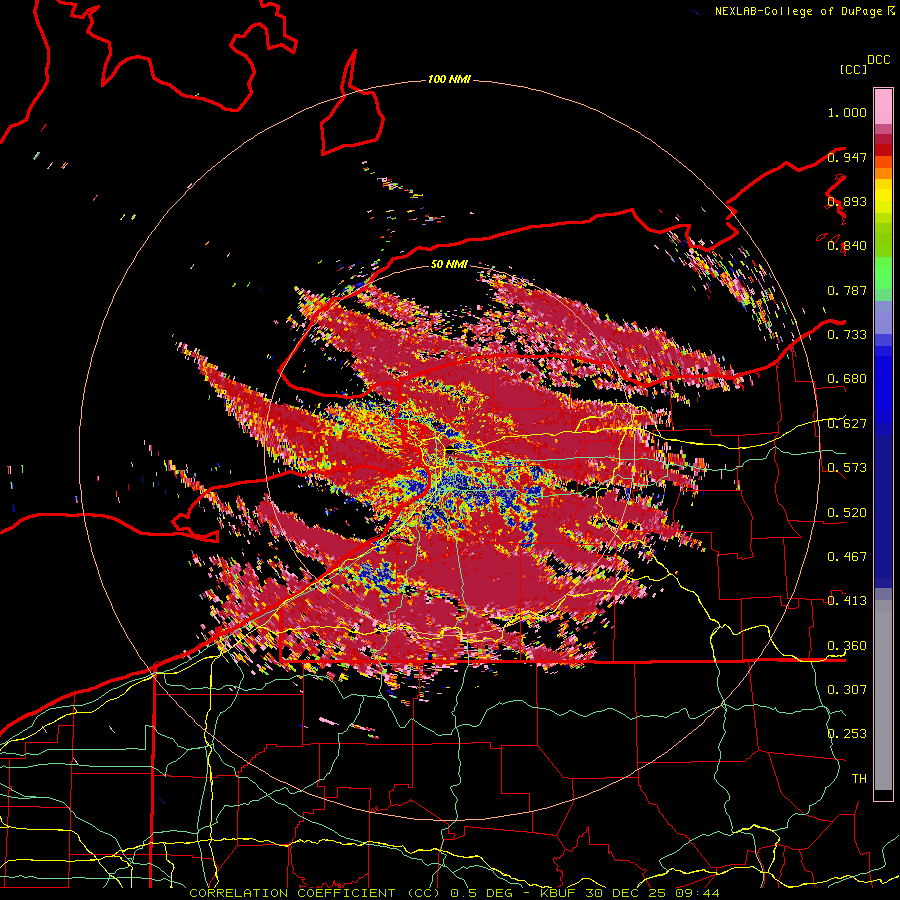This screenshot has height=900, width=900.
Task: Click the [CC] units label
Action: [853, 69]
